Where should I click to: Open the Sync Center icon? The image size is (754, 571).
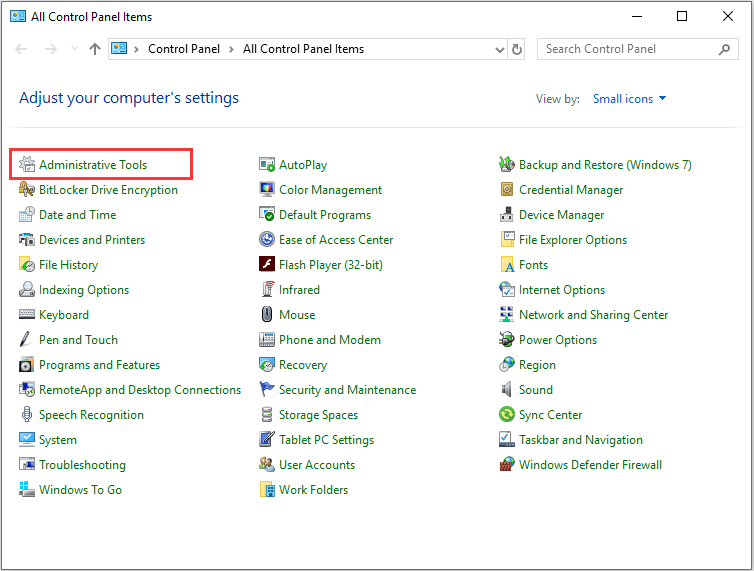point(507,415)
